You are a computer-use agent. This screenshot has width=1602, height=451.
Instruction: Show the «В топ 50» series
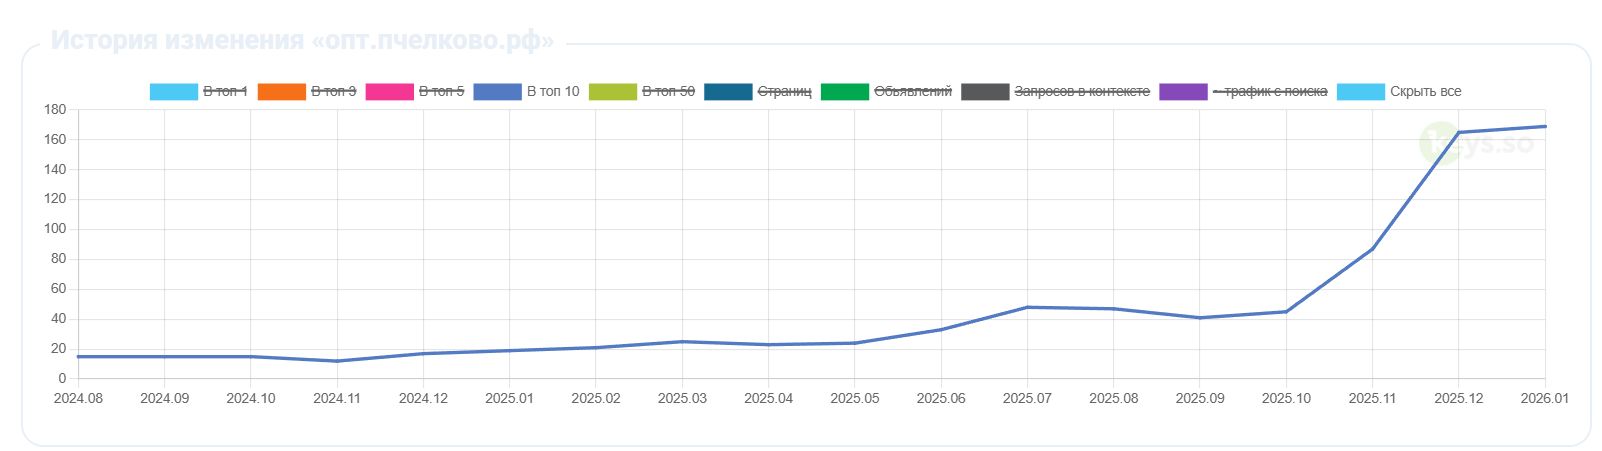coord(668,91)
